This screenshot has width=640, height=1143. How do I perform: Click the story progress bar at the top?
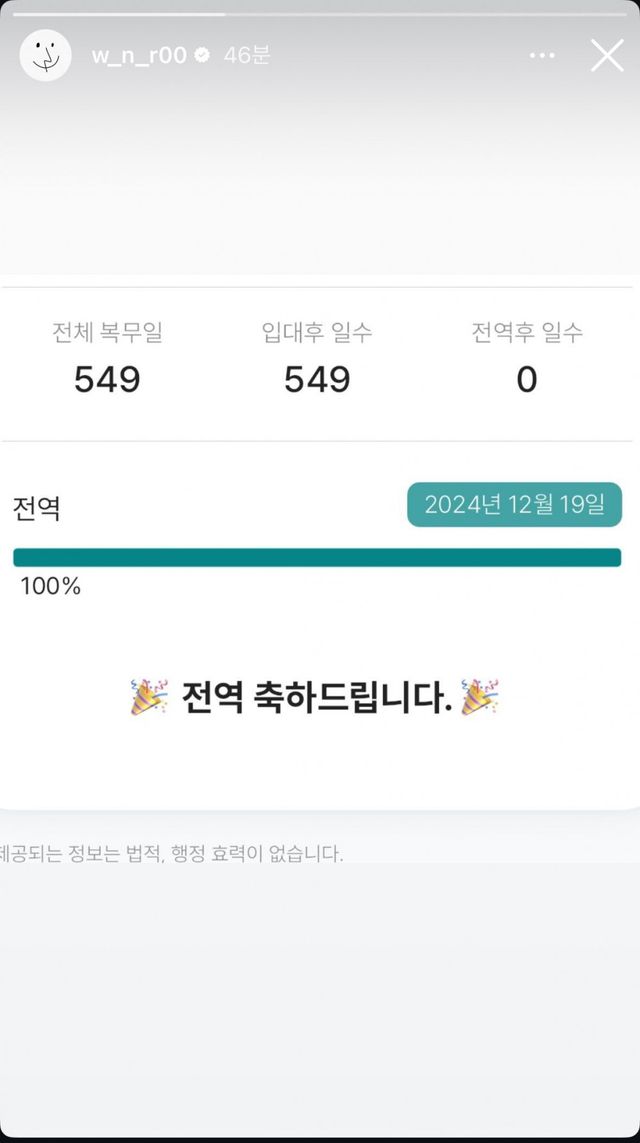tap(320, 14)
